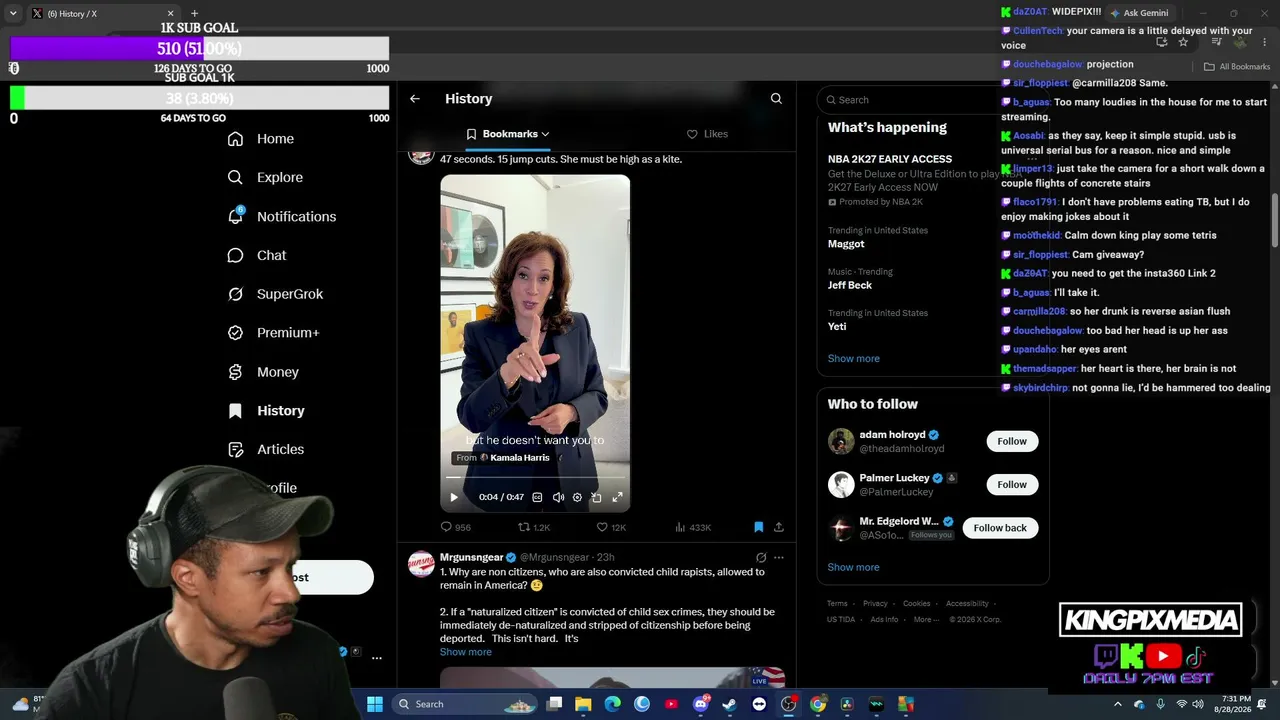Open Explore from the X sidebar
Screen dimensions: 1280x720
pos(265,177)
